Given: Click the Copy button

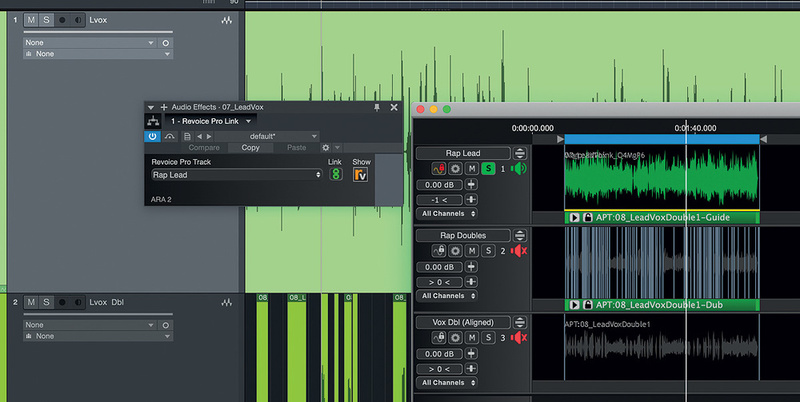Looking at the screenshot, I should (x=250, y=148).
